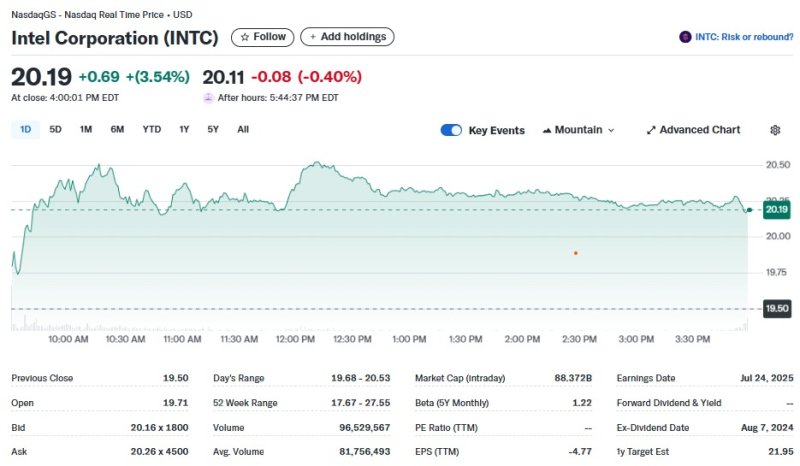Click the purple INTC analysis icon
This screenshot has height=466, width=800.
pyautogui.click(x=685, y=37)
